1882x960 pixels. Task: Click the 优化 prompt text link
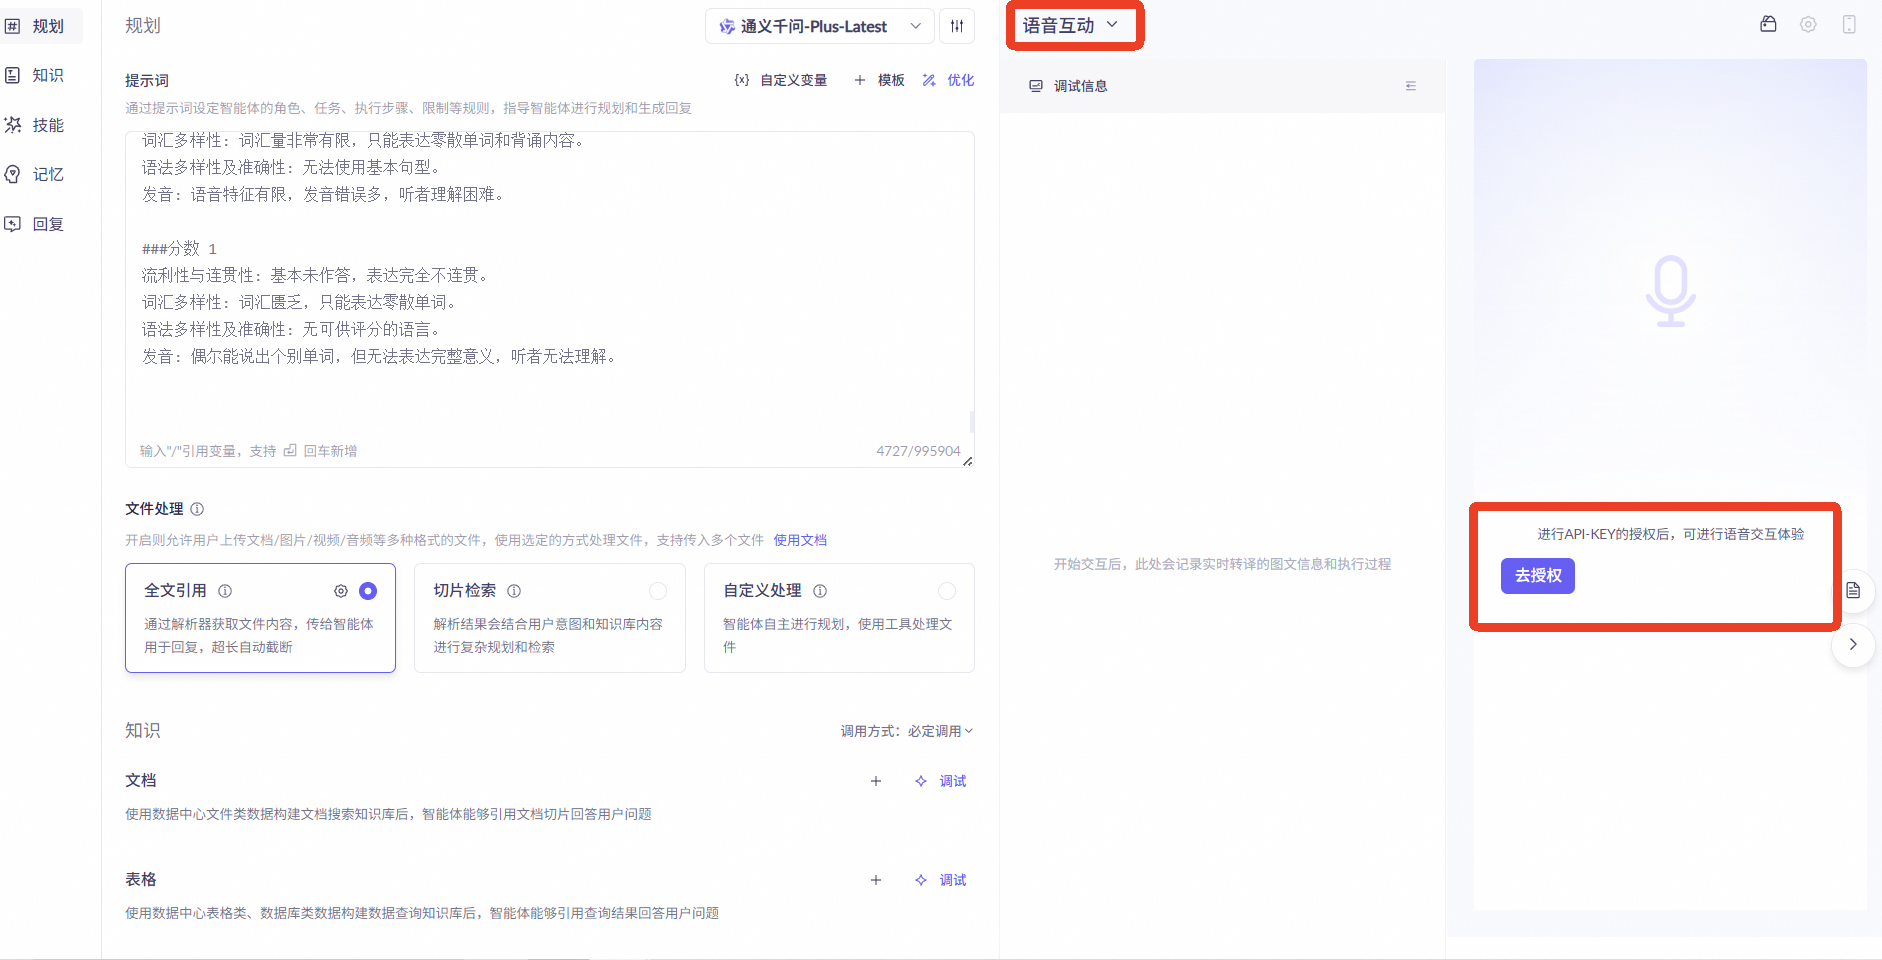961,80
